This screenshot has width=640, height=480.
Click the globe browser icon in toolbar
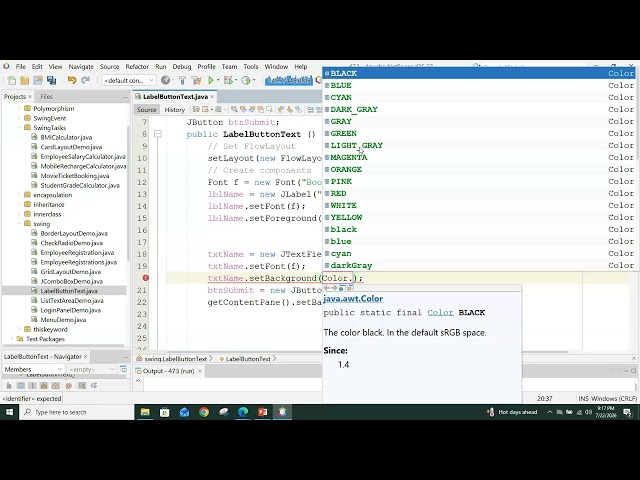pyautogui.click(x=165, y=80)
